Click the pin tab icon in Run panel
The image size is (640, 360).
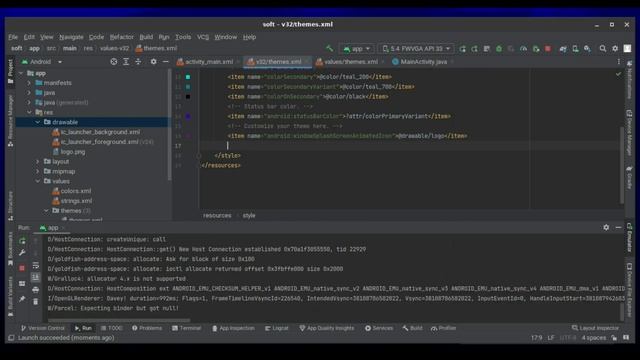pyautogui.click(x=22, y=299)
